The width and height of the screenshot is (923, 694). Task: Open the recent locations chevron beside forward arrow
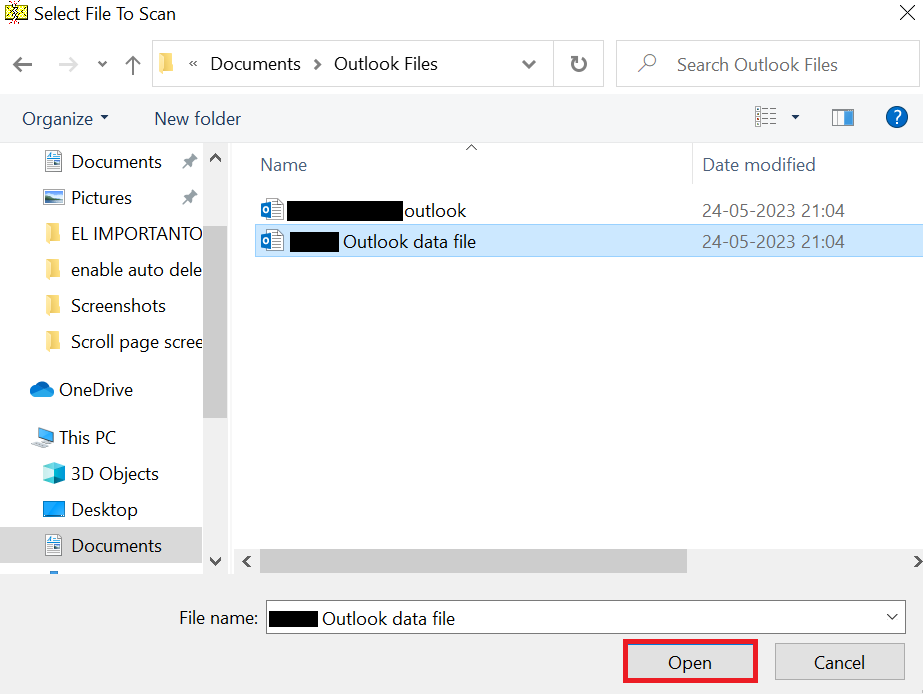pos(101,64)
